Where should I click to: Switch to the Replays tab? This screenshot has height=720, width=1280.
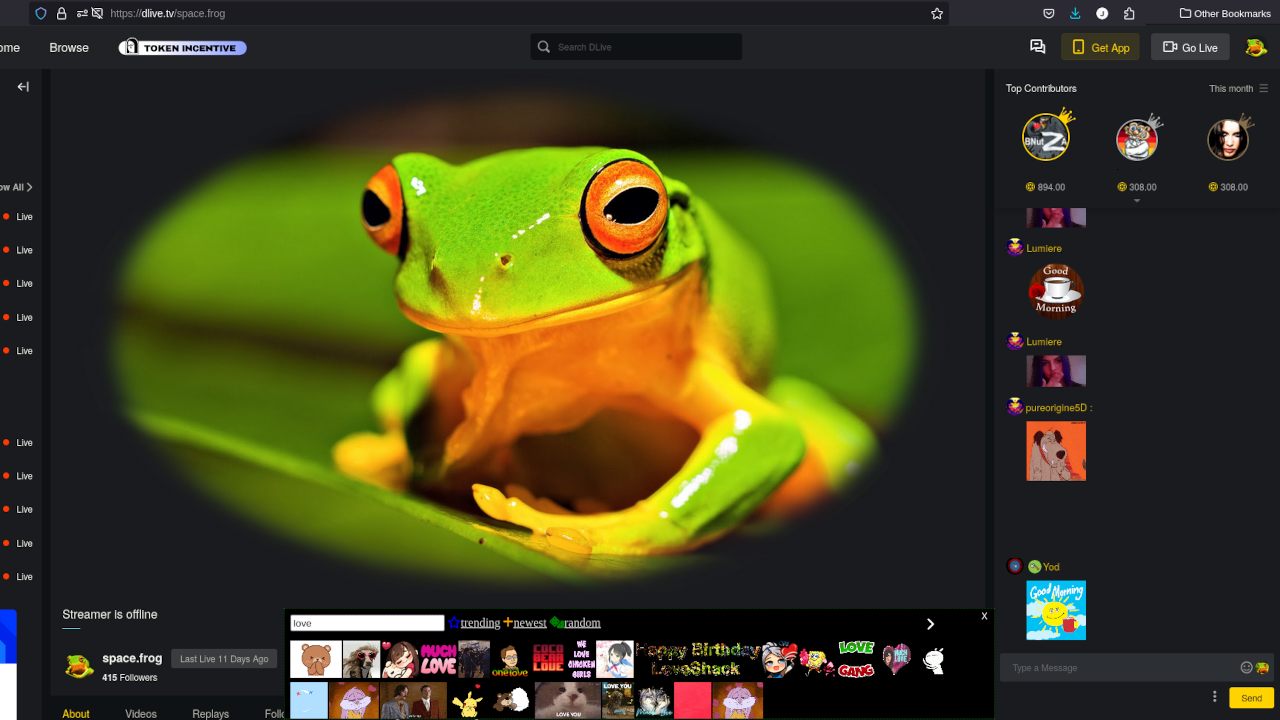pyautogui.click(x=210, y=713)
